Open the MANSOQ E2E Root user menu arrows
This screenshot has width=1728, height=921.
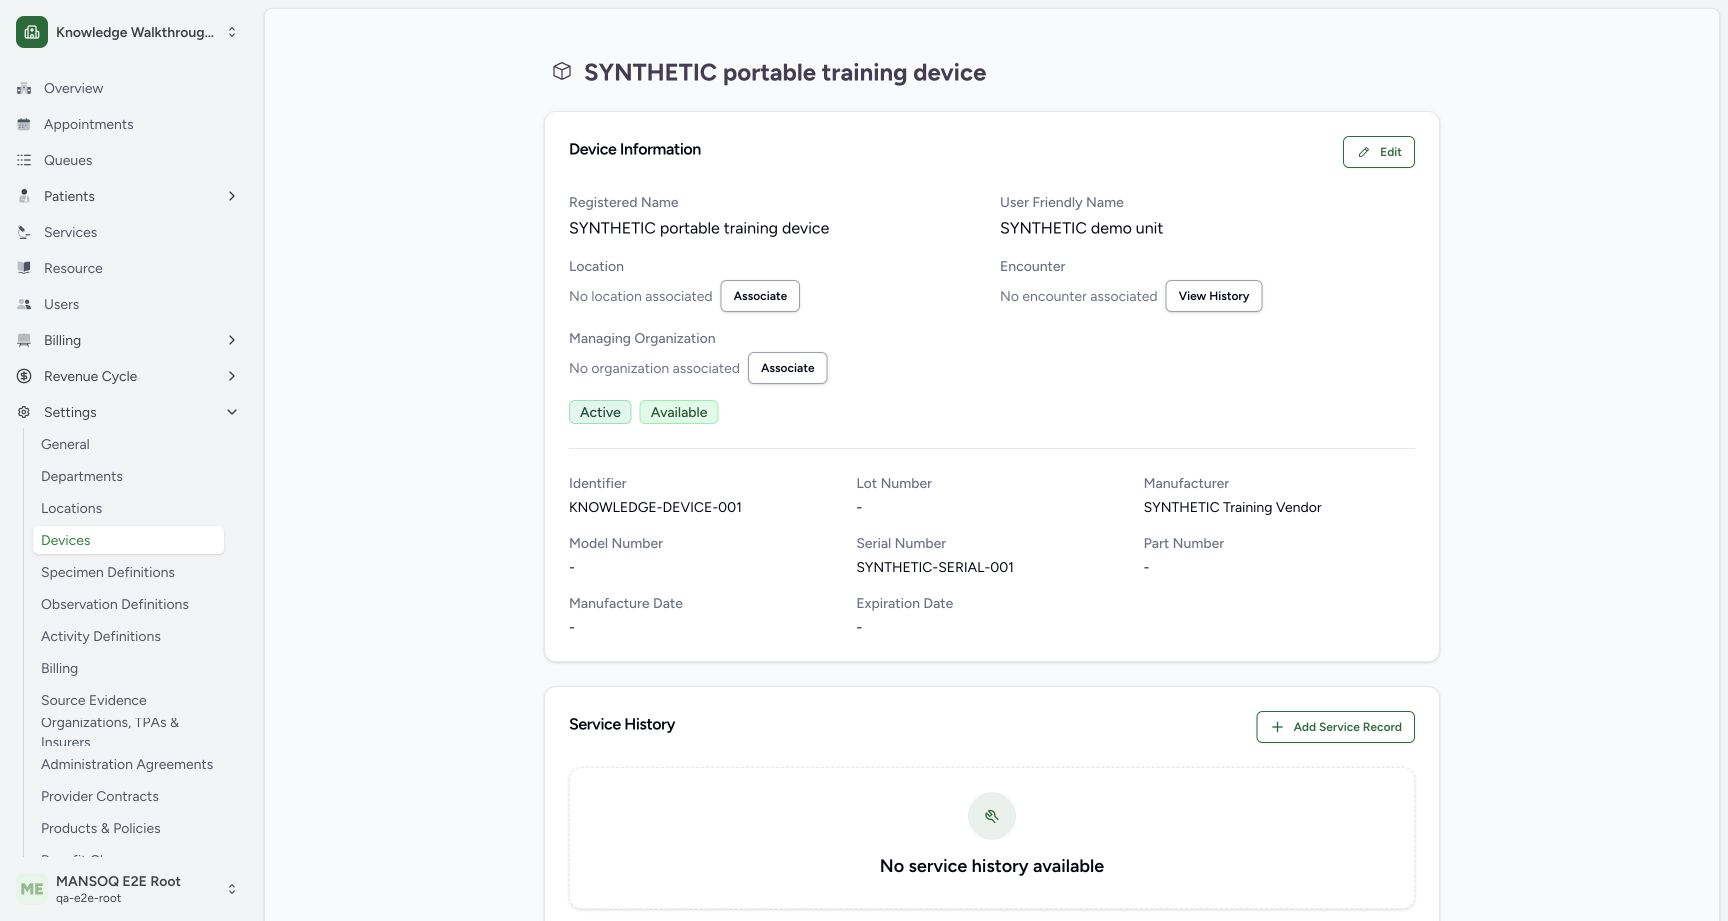(232, 889)
